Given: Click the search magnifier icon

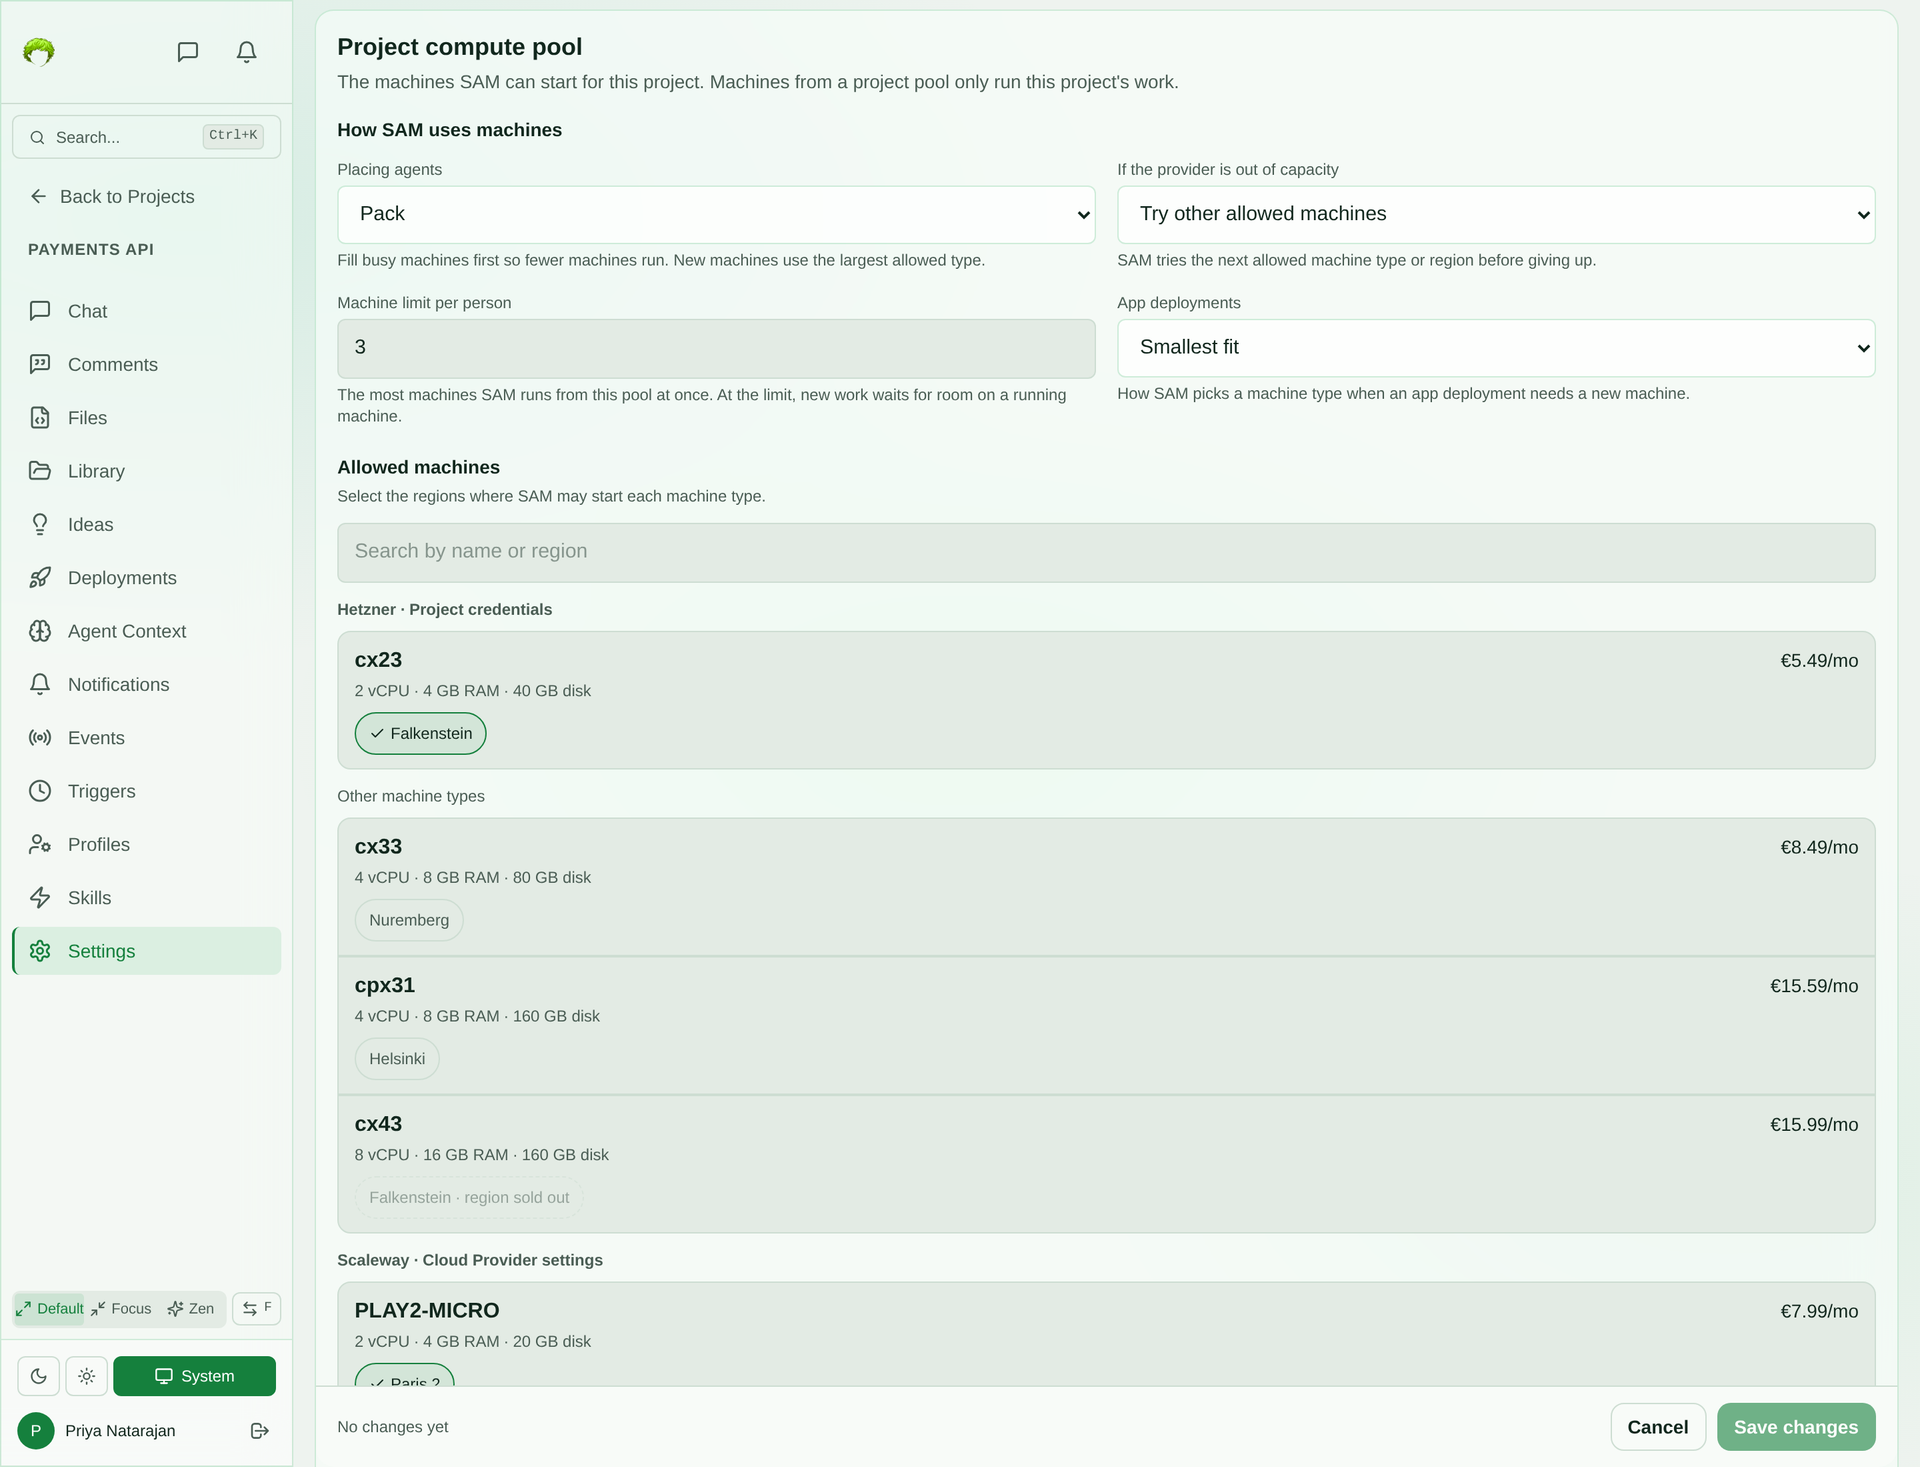Looking at the screenshot, I should [37, 137].
